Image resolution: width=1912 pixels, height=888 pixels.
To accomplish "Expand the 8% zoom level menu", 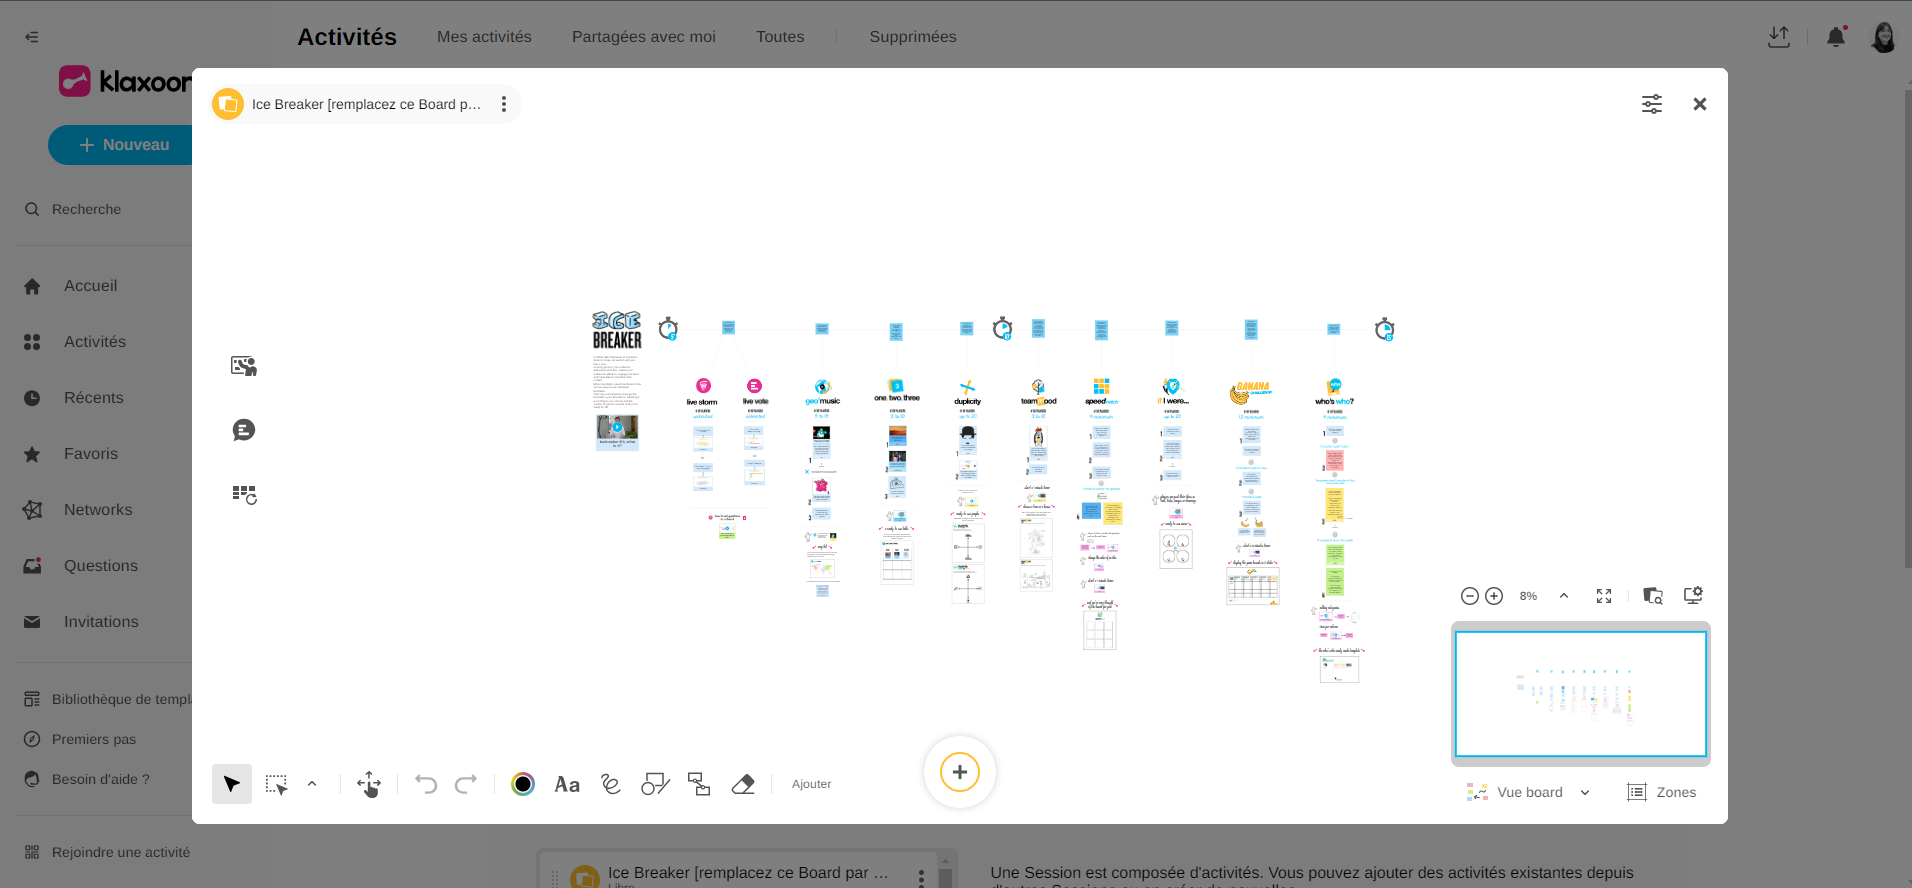I will pos(1564,596).
